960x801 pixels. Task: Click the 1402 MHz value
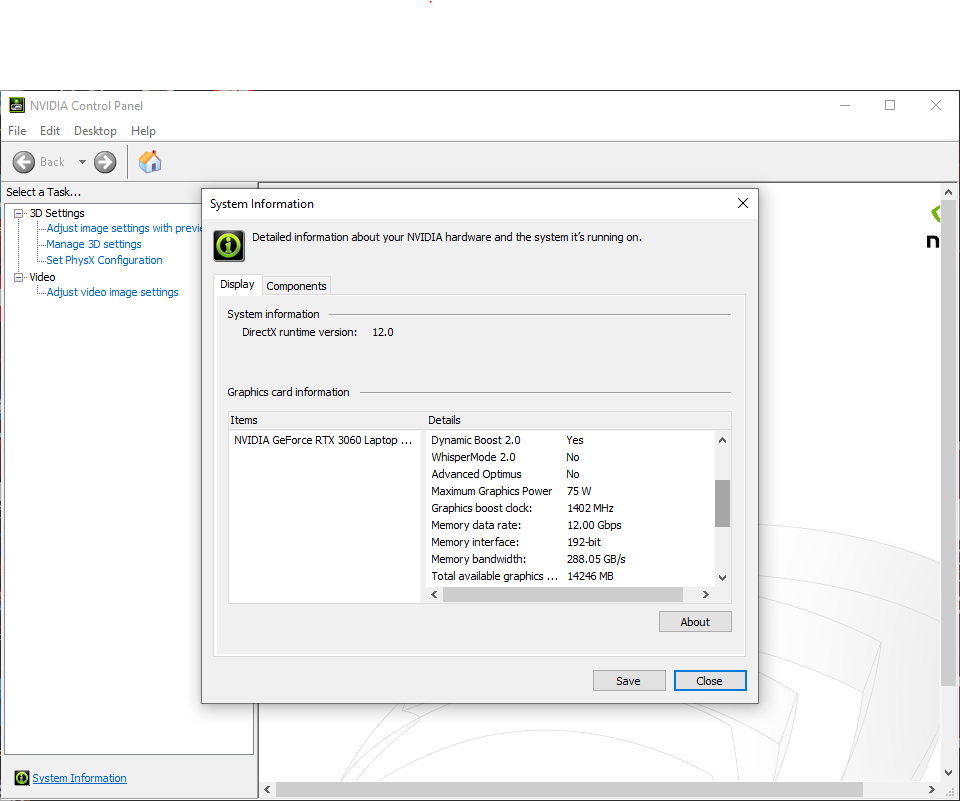pyautogui.click(x=590, y=508)
